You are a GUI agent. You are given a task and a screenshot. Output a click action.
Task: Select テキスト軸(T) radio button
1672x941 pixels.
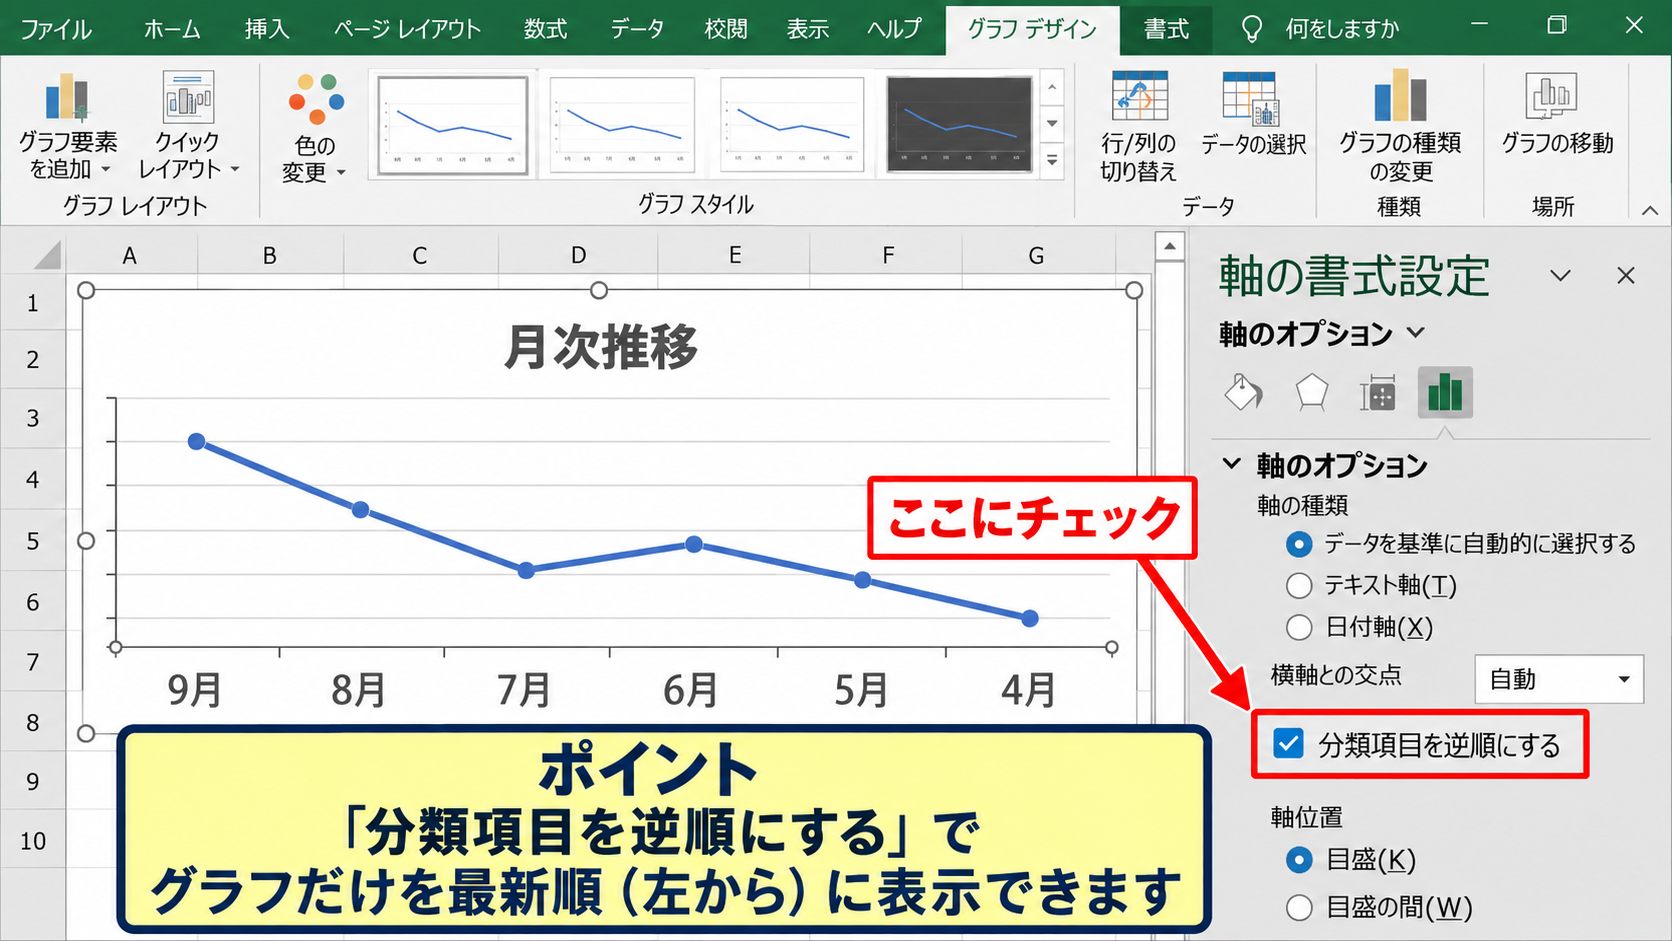1298,585
